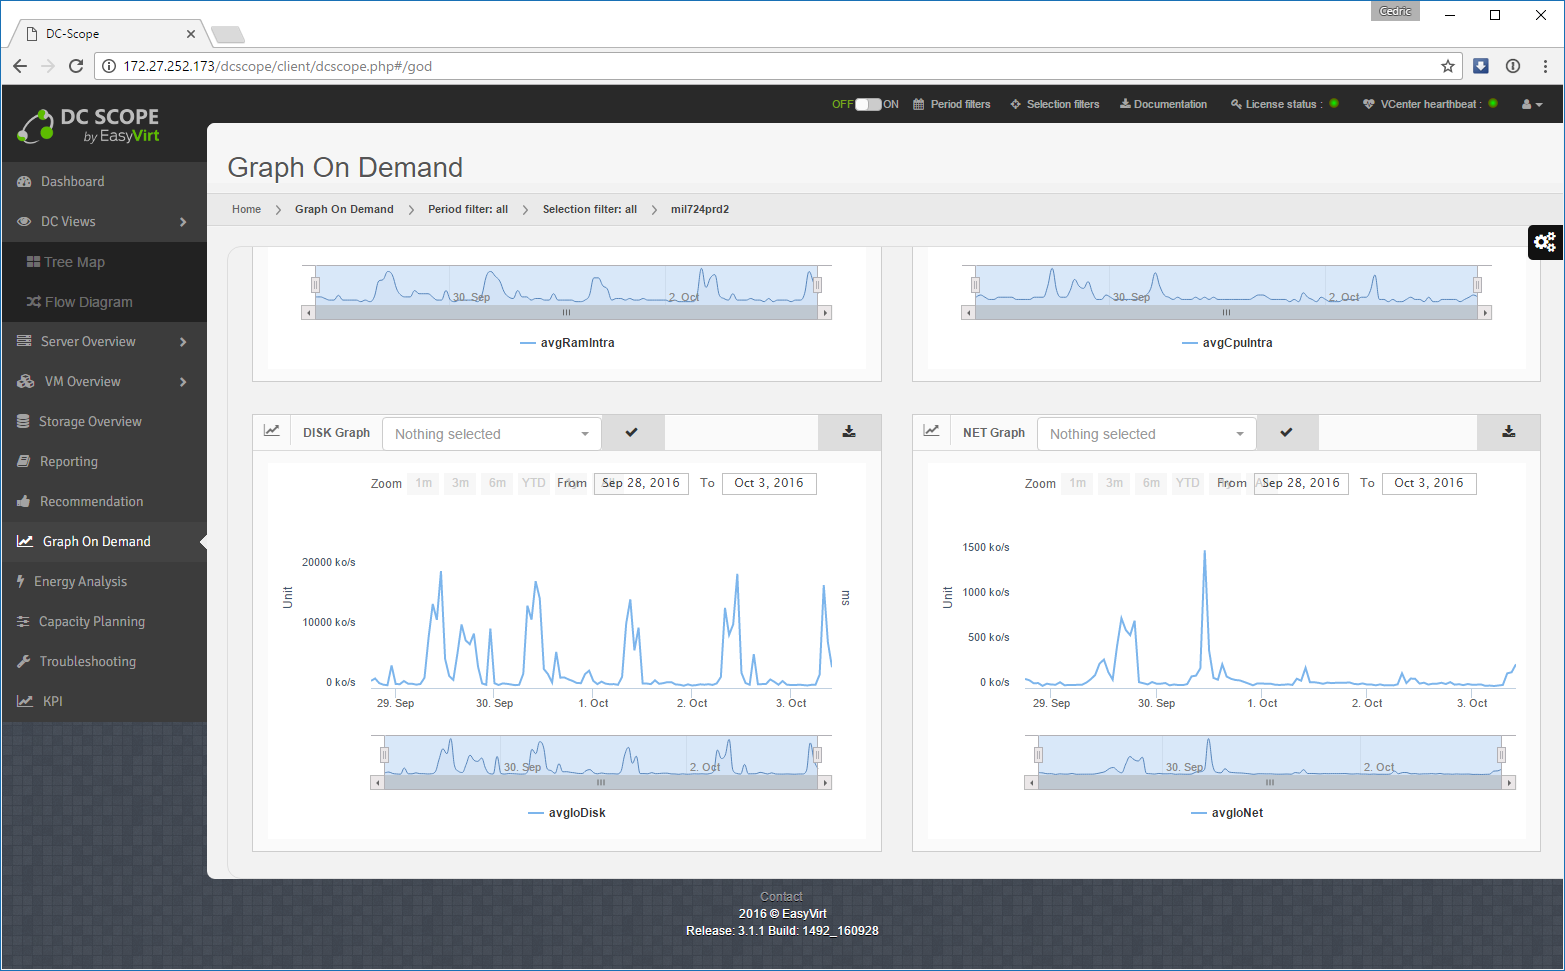Open Capacity Planning in sidebar
Image resolution: width=1565 pixels, height=971 pixels.
92,622
